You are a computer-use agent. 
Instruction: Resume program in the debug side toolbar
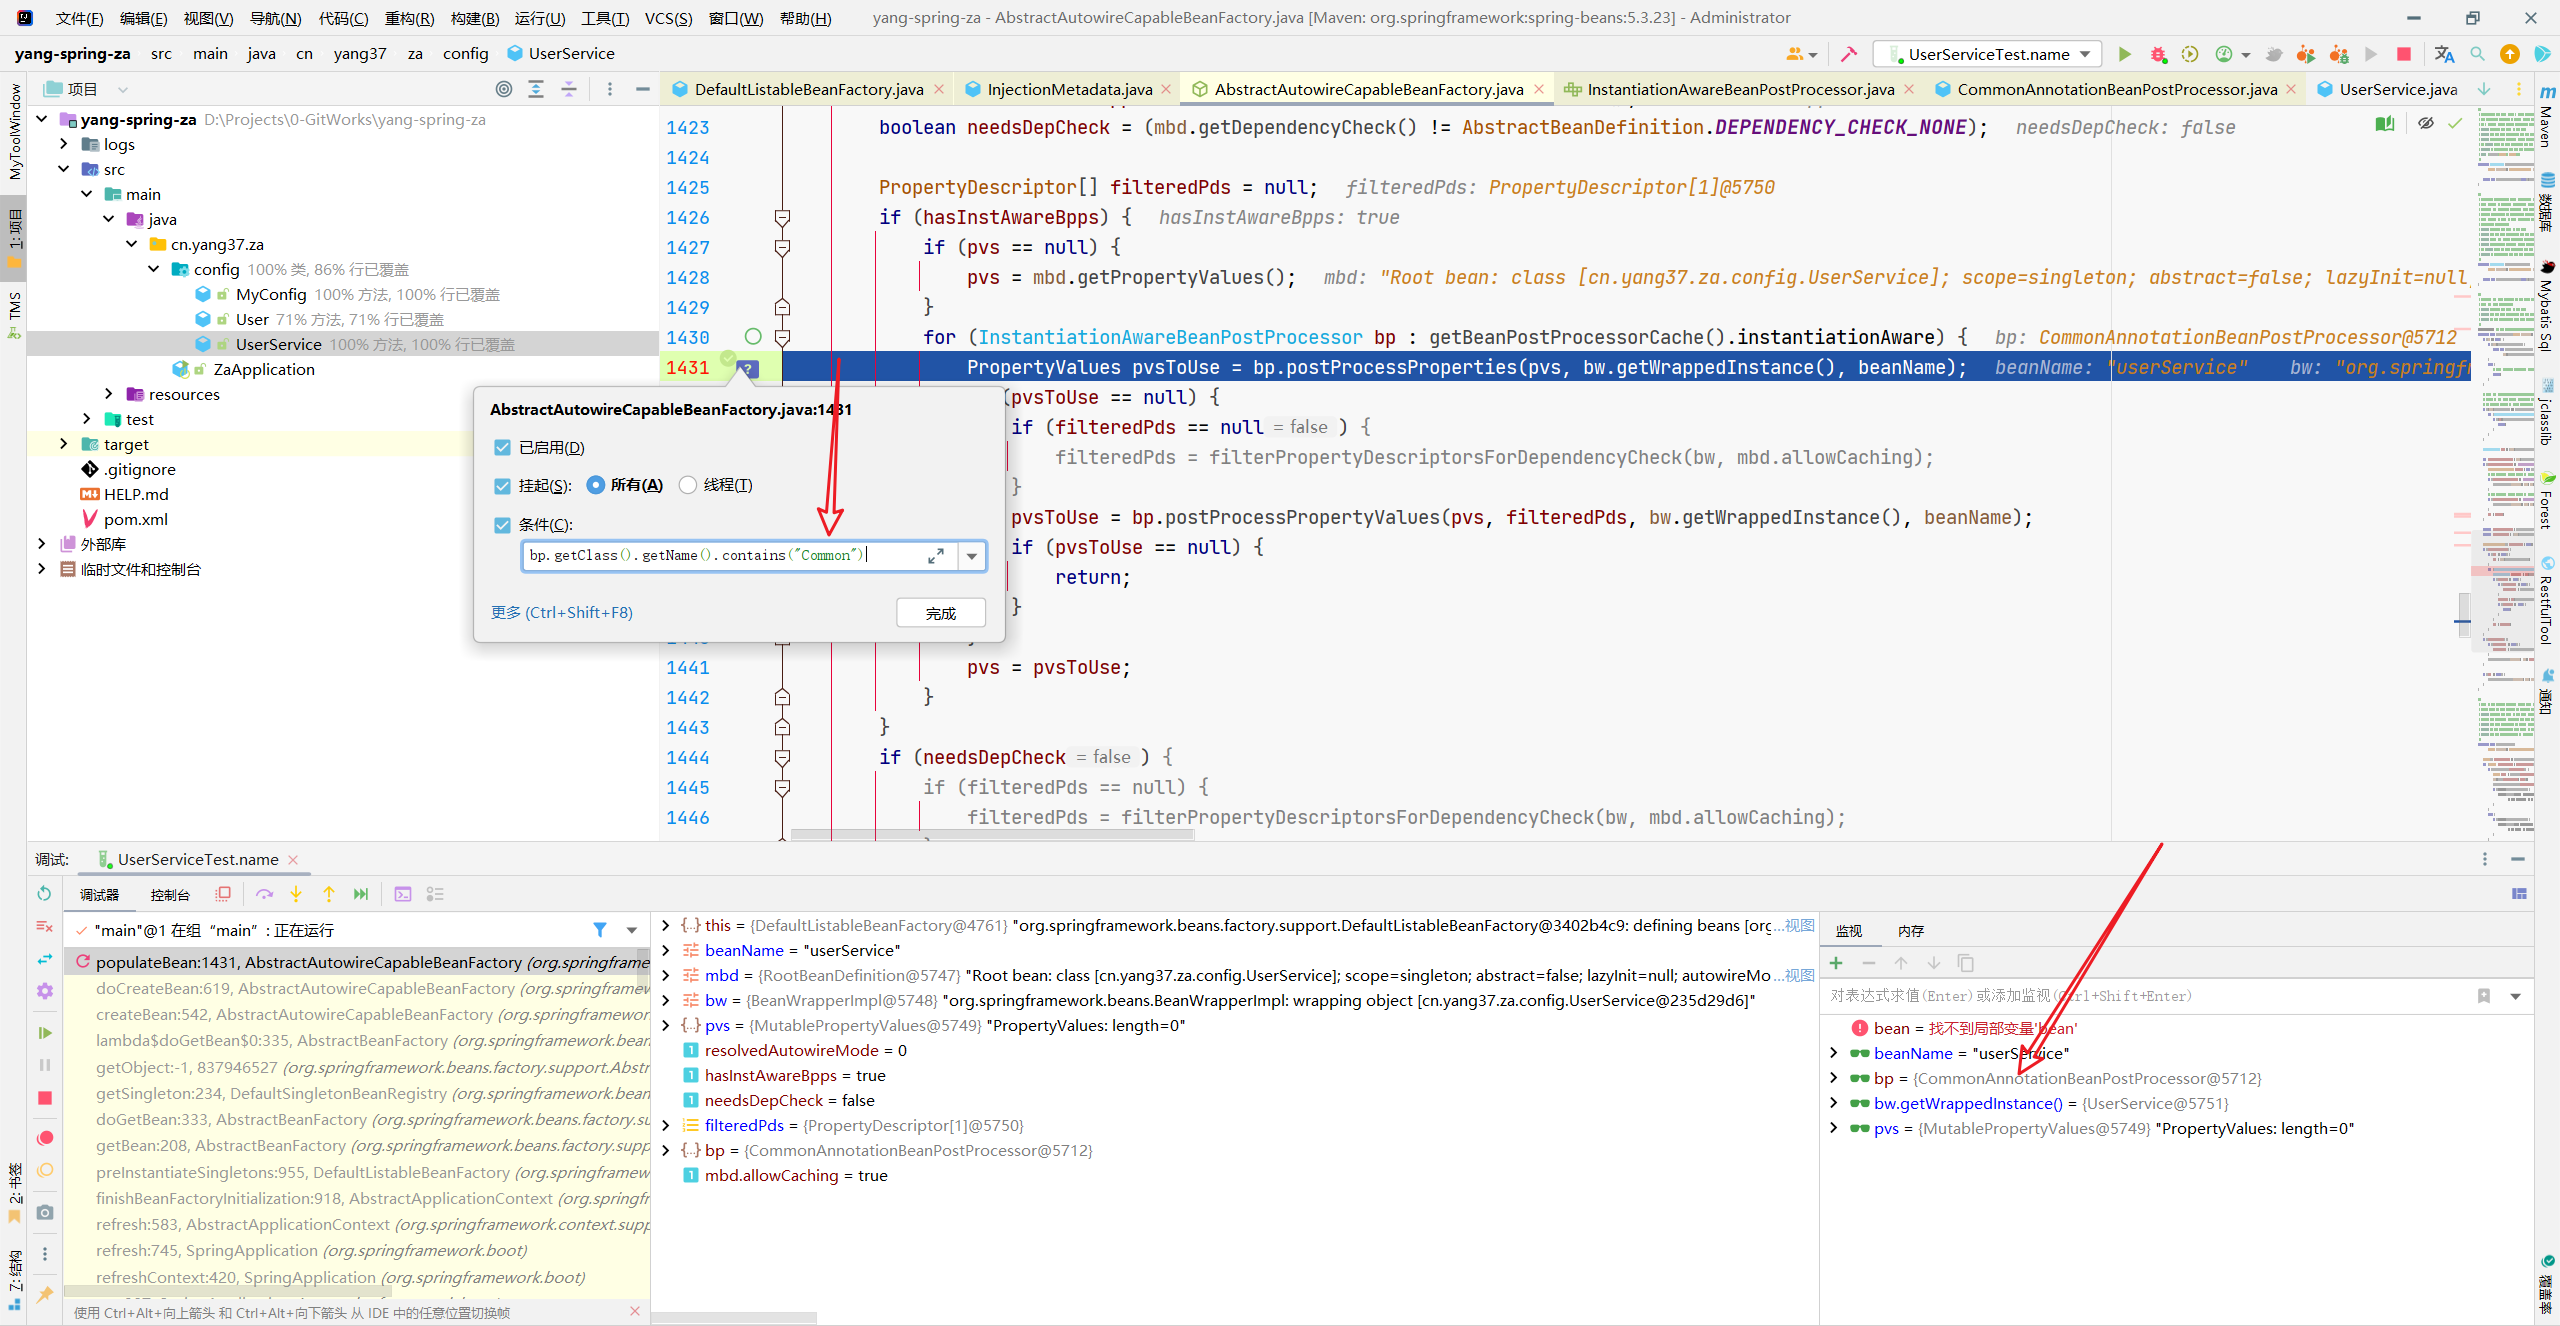click(x=44, y=1032)
